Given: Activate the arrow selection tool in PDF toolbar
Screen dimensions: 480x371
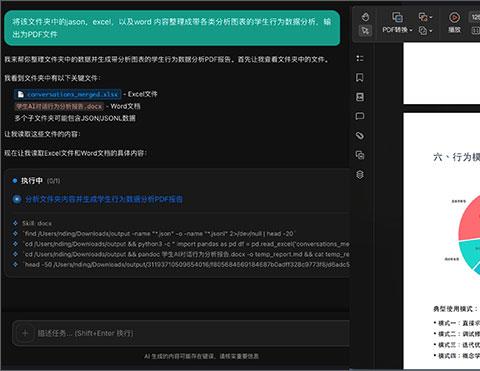Looking at the screenshot, I should pyautogui.click(x=365, y=31).
